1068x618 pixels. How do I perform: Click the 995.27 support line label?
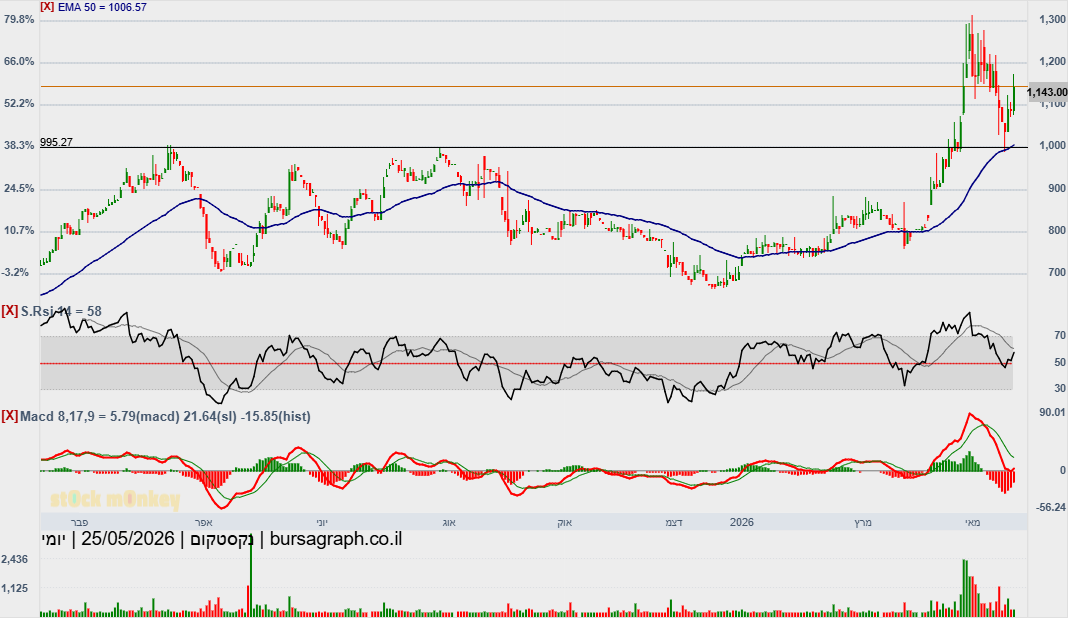pos(57,142)
